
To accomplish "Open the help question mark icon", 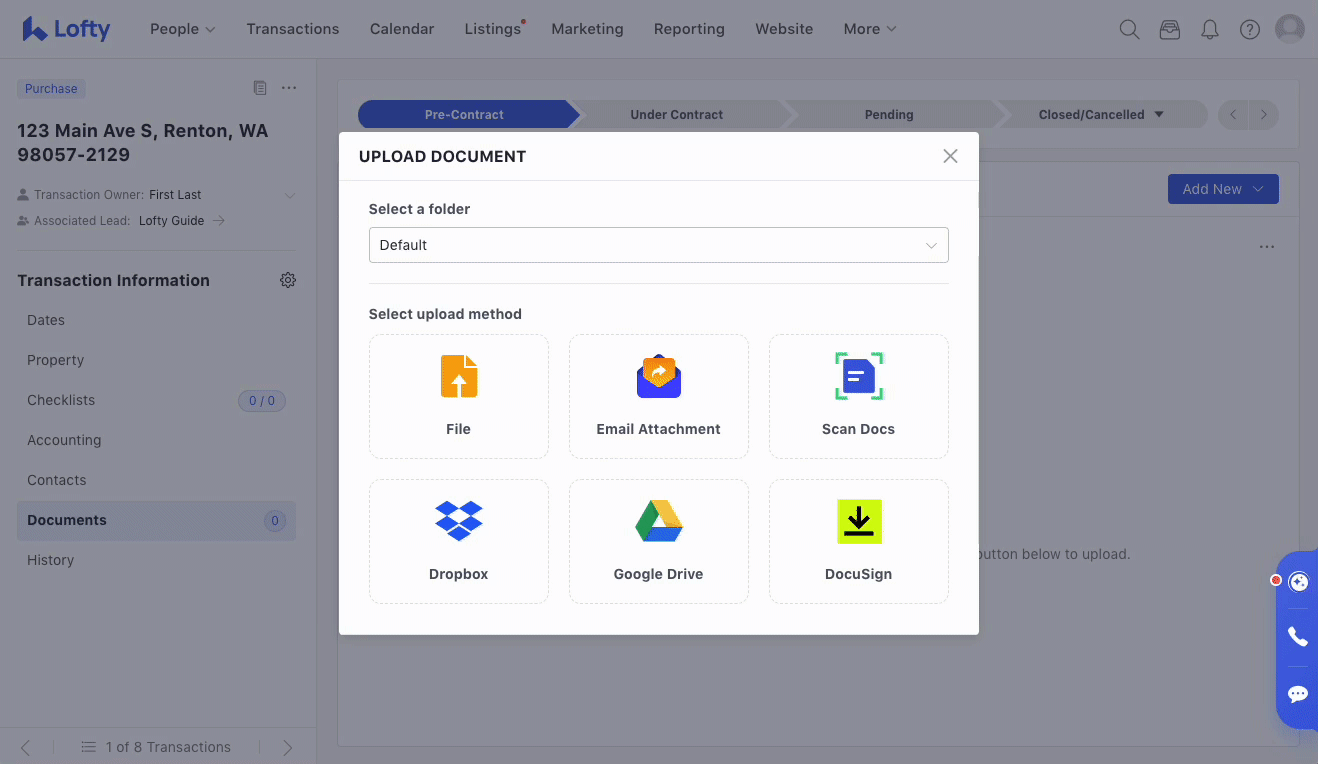I will point(1250,29).
